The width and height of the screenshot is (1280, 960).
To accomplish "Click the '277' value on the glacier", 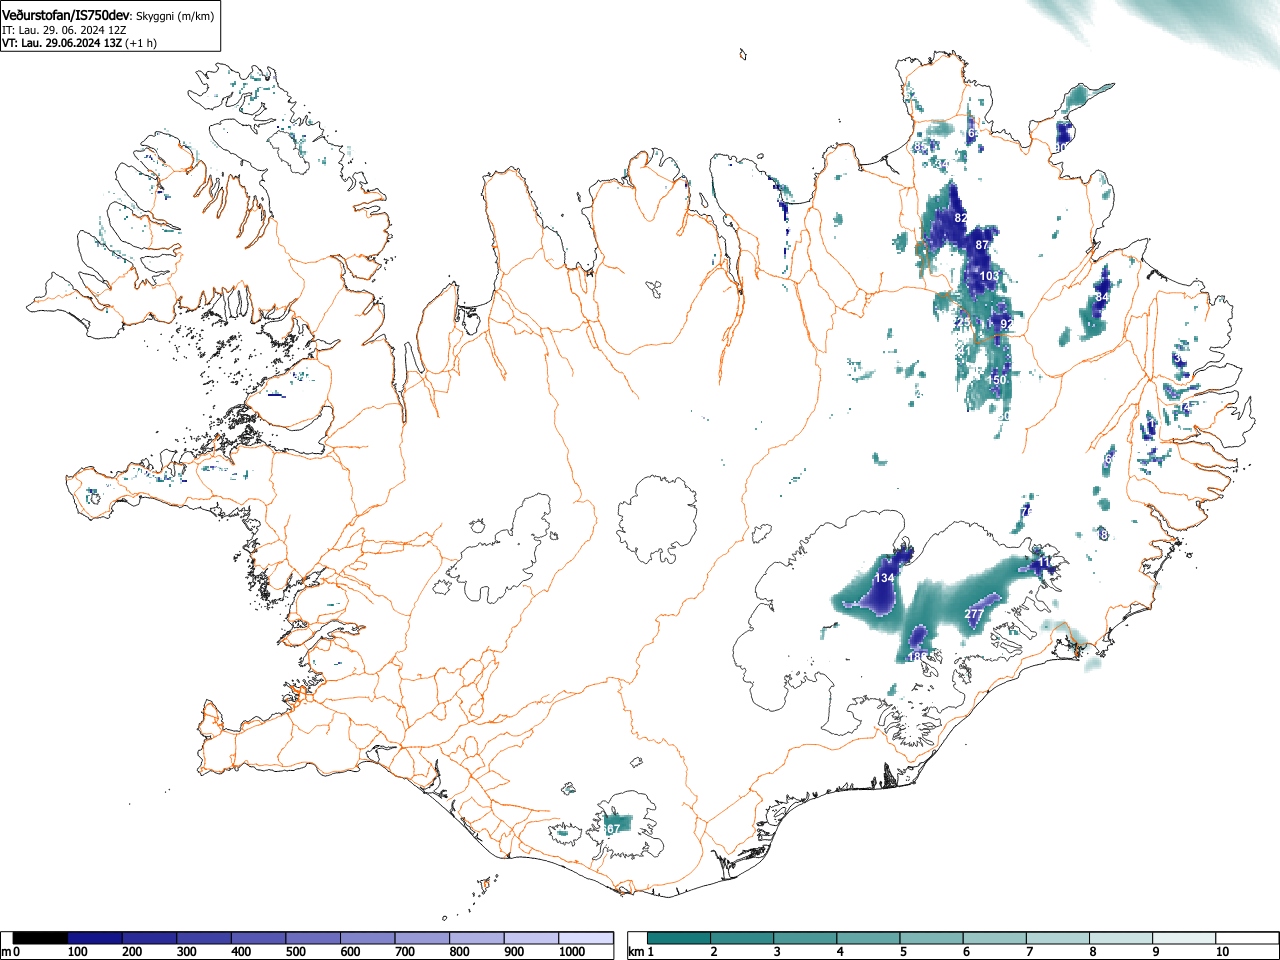I will click(974, 613).
